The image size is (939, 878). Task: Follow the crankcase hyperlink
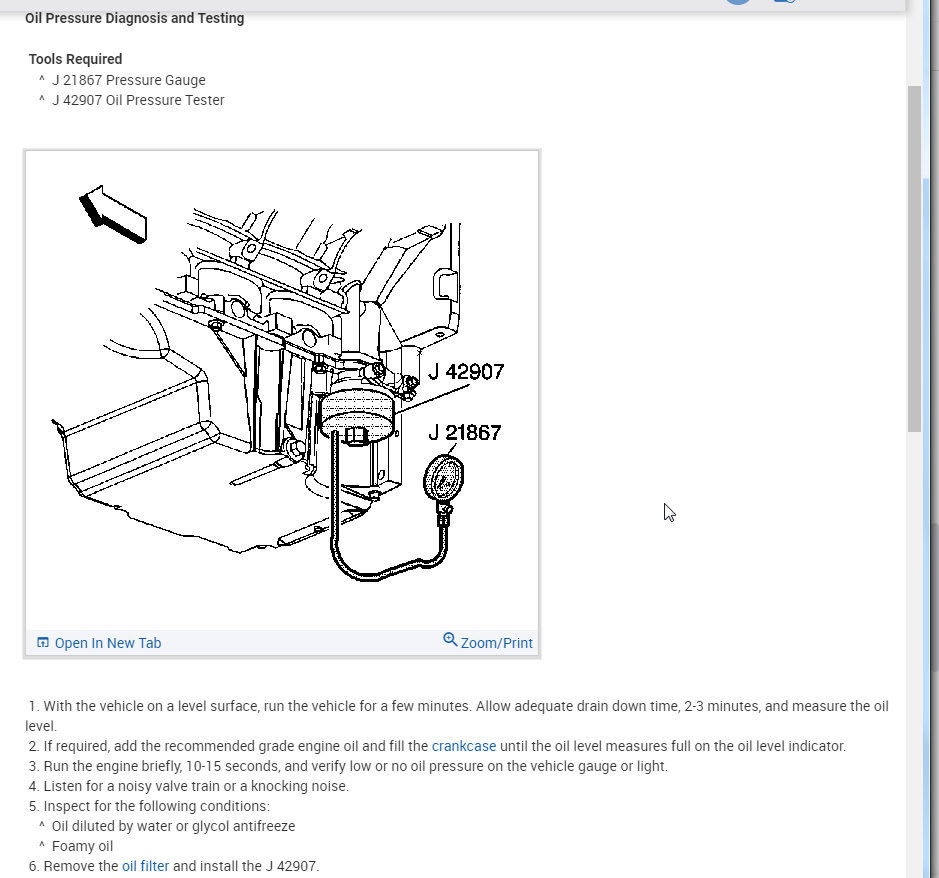tap(464, 746)
